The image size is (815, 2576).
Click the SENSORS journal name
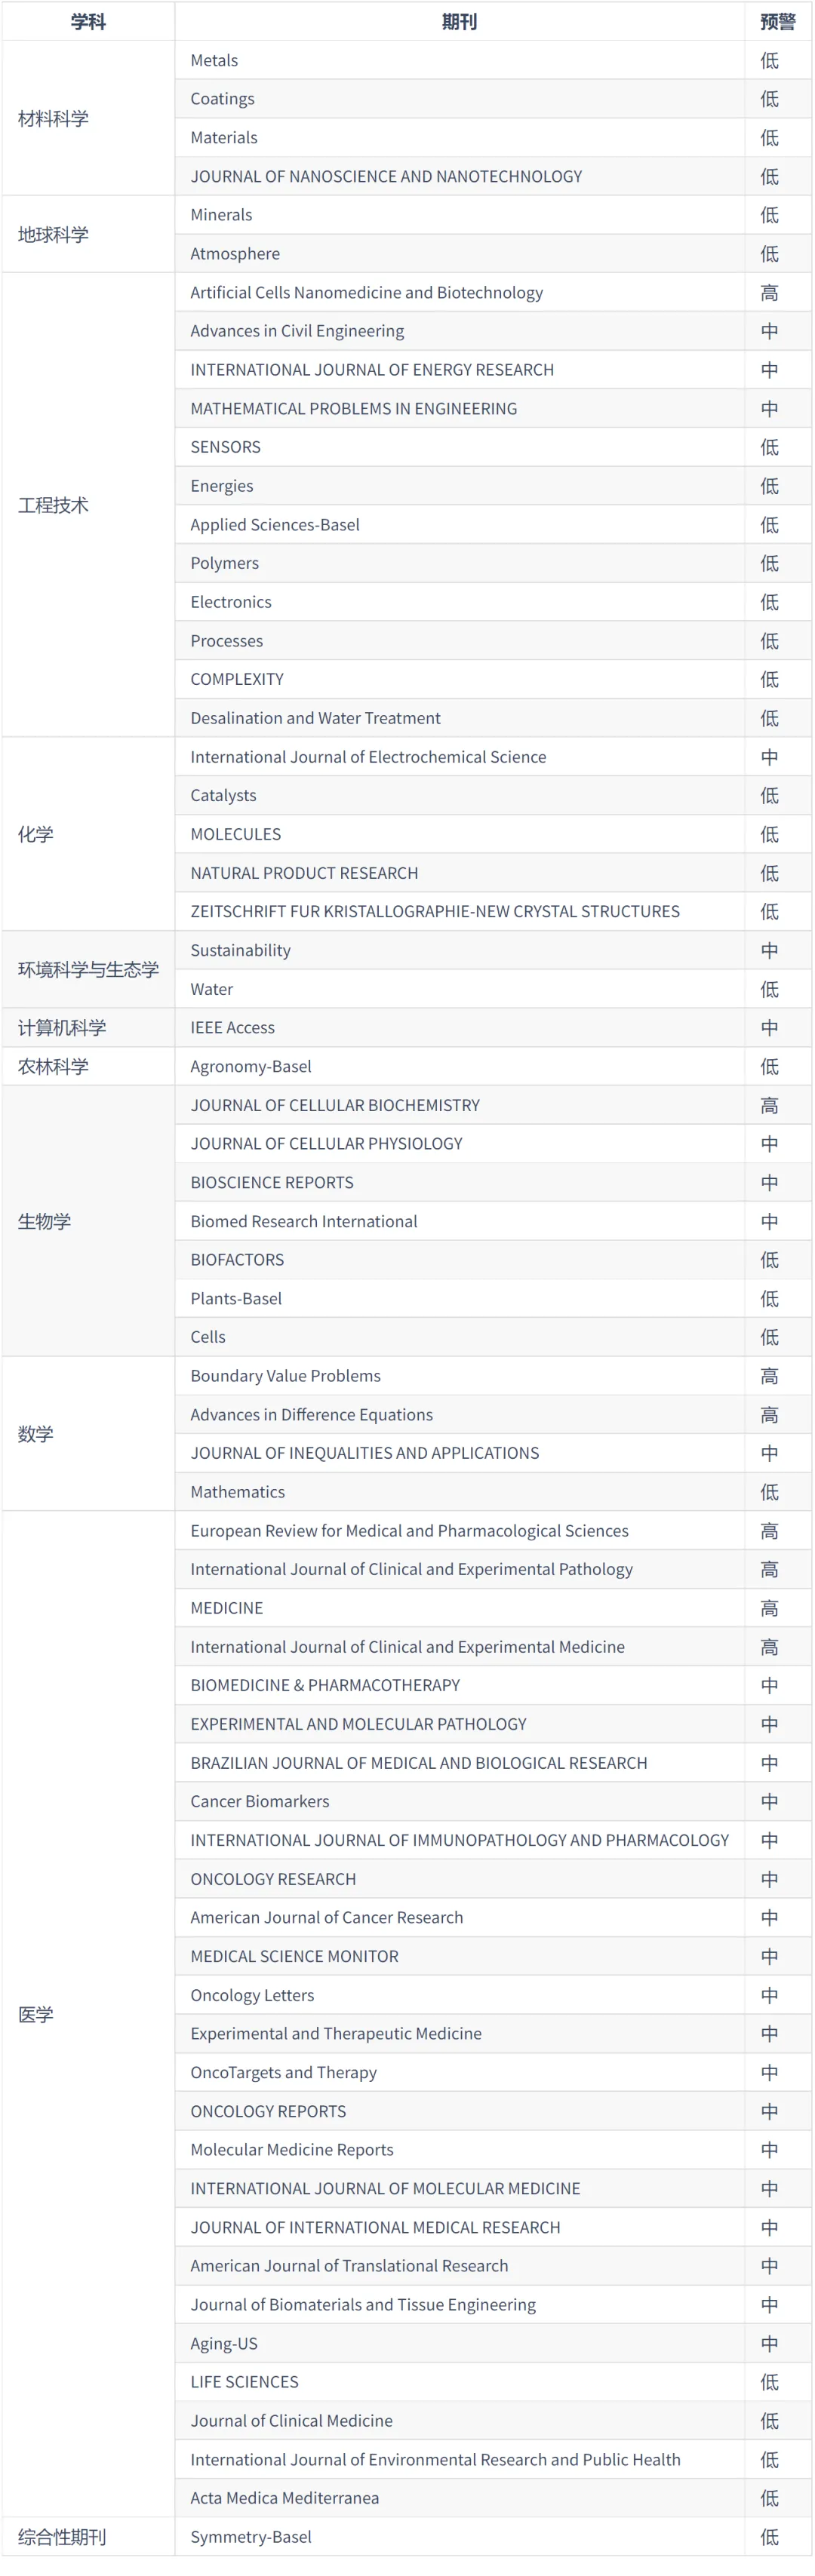(x=225, y=447)
